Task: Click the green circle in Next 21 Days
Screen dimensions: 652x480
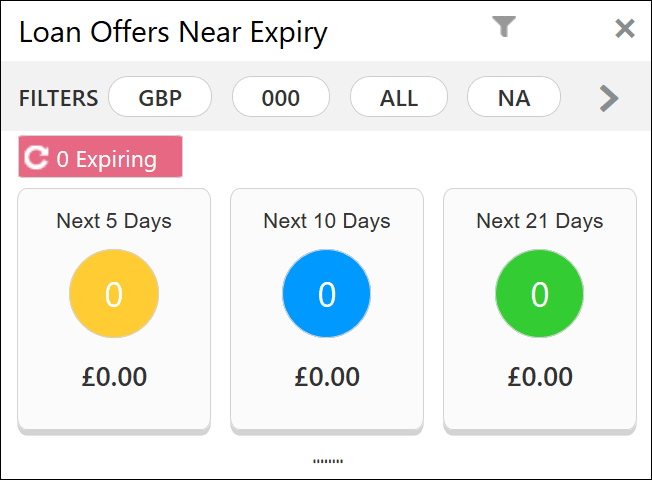Action: point(540,294)
